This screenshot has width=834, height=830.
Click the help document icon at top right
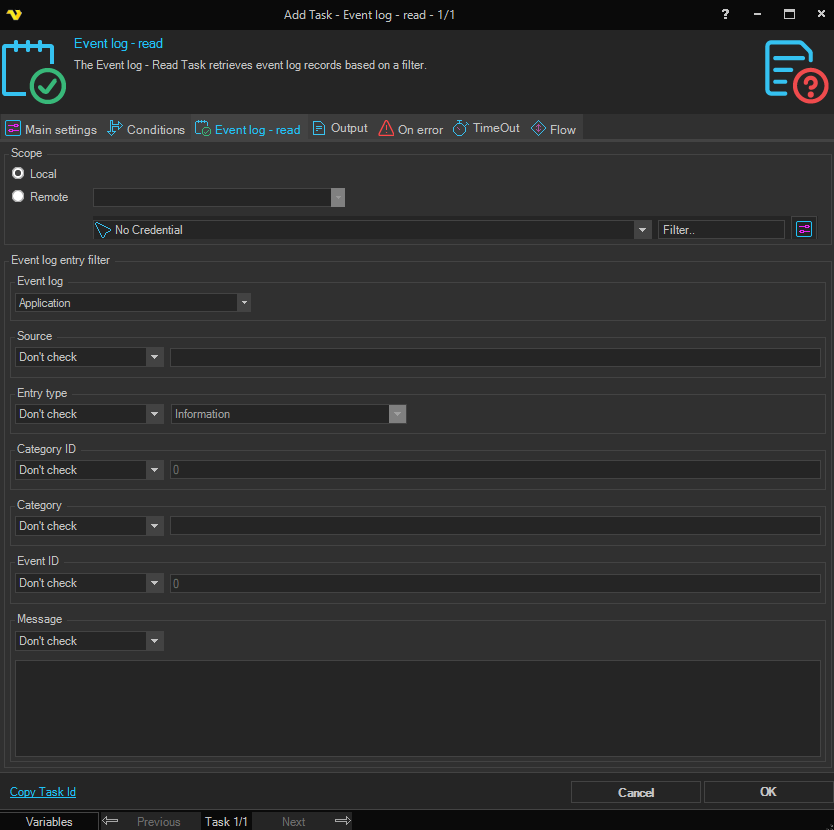click(796, 72)
